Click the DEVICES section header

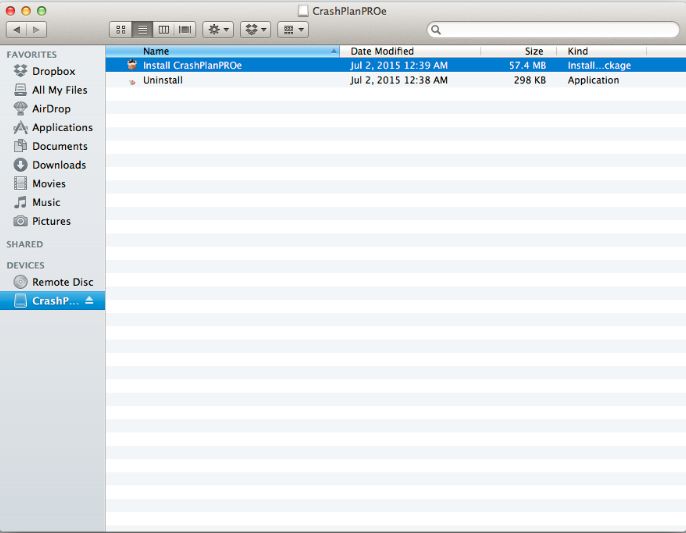25,266
